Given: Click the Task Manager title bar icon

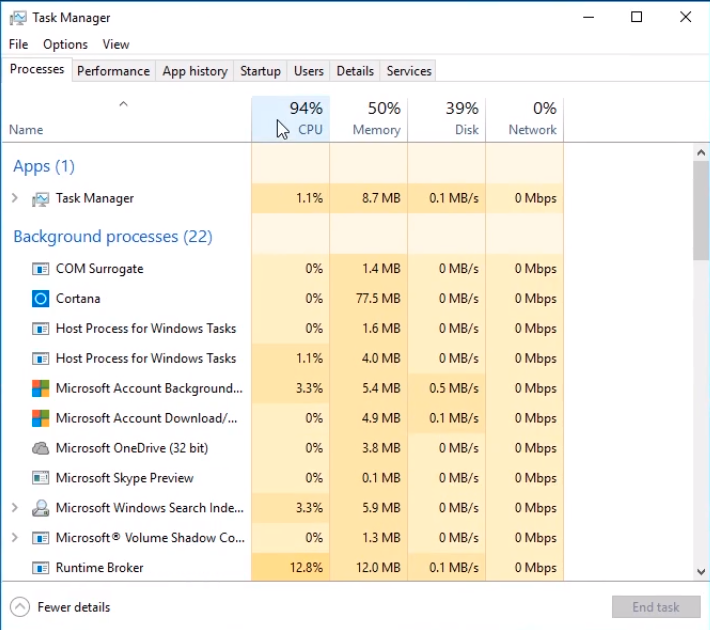Looking at the screenshot, I should [x=18, y=18].
